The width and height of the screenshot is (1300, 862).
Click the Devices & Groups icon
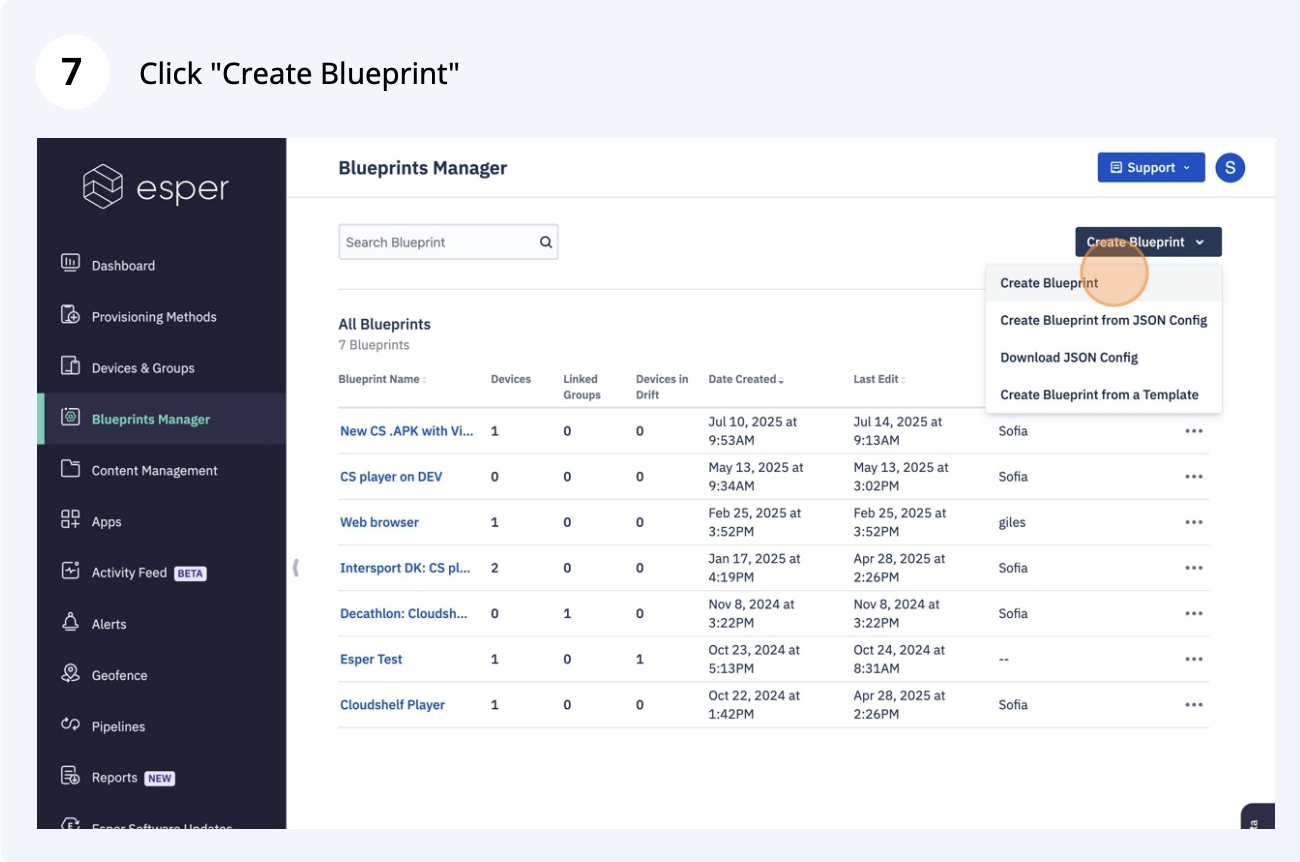pyautogui.click(x=70, y=366)
